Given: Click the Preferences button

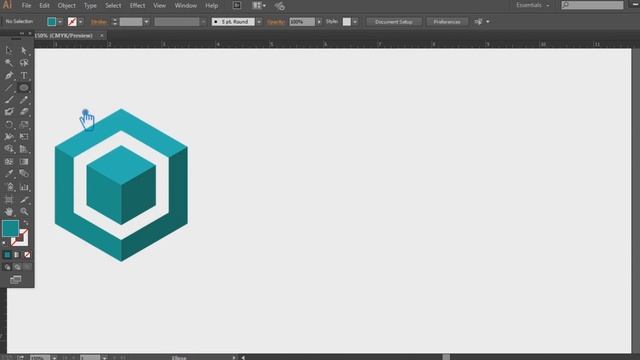Looking at the screenshot, I should click(447, 22).
